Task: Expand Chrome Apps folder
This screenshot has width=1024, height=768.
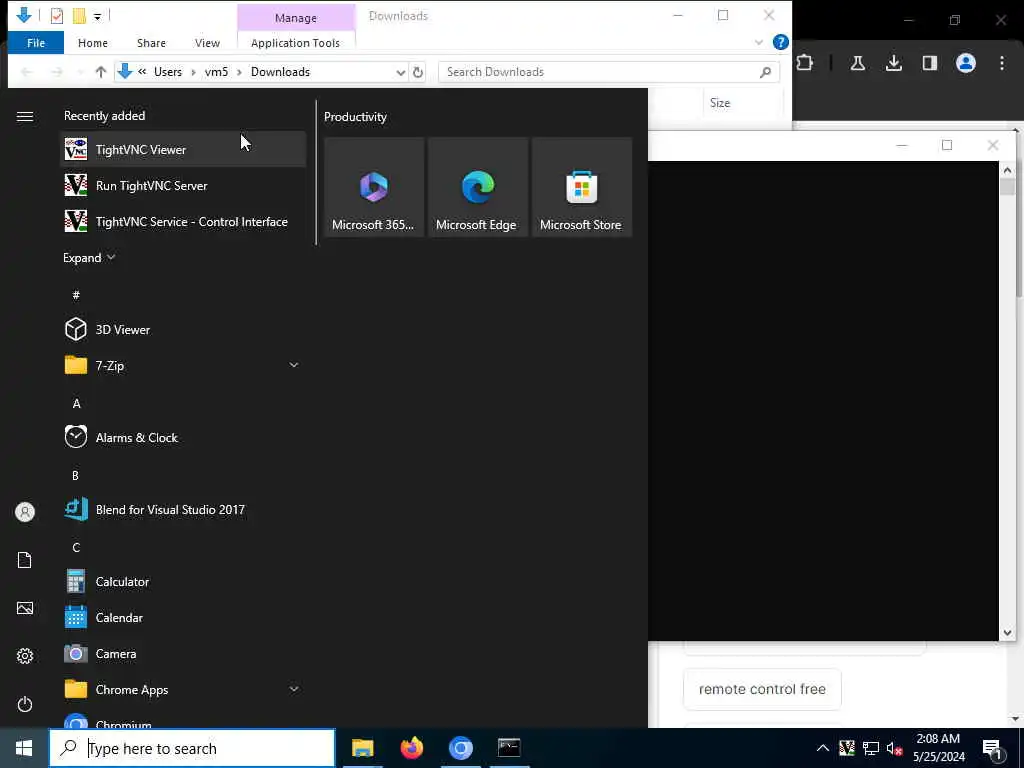Action: point(294,689)
